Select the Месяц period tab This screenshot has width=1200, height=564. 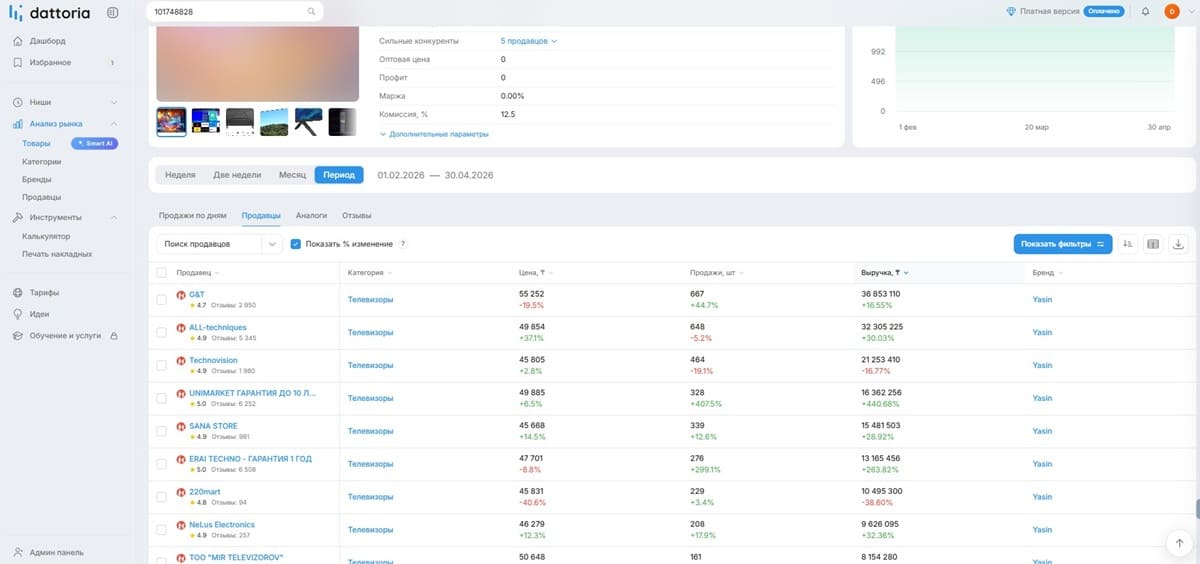pos(292,175)
